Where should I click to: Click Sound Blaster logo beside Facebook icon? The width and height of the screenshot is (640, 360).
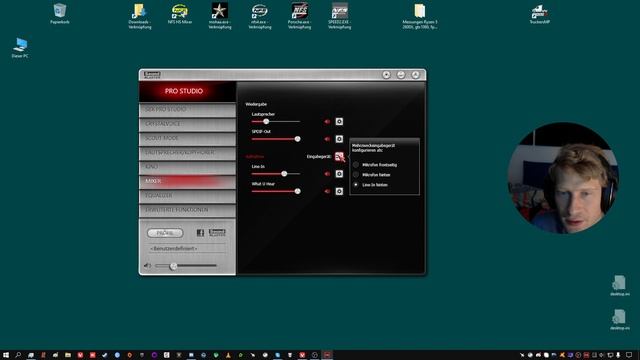[x=217, y=233]
